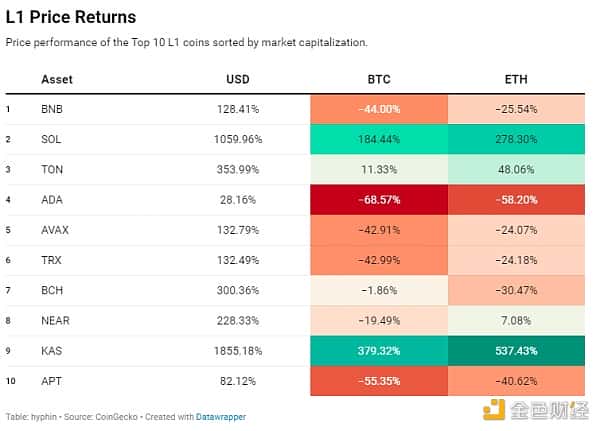Screen dimensions: 600x431
Task: Click the CoinGecko source text in footer
Action: pos(117,416)
